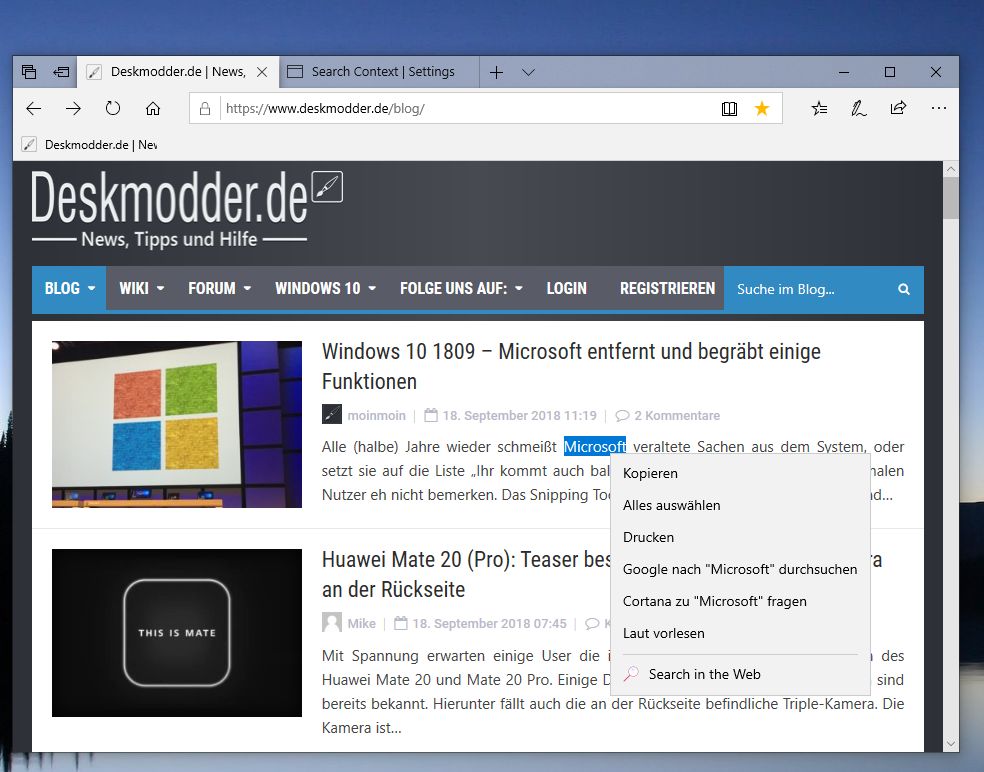Click the yellow favorites star
Viewport: 984px width, 772px height.
tap(762, 109)
